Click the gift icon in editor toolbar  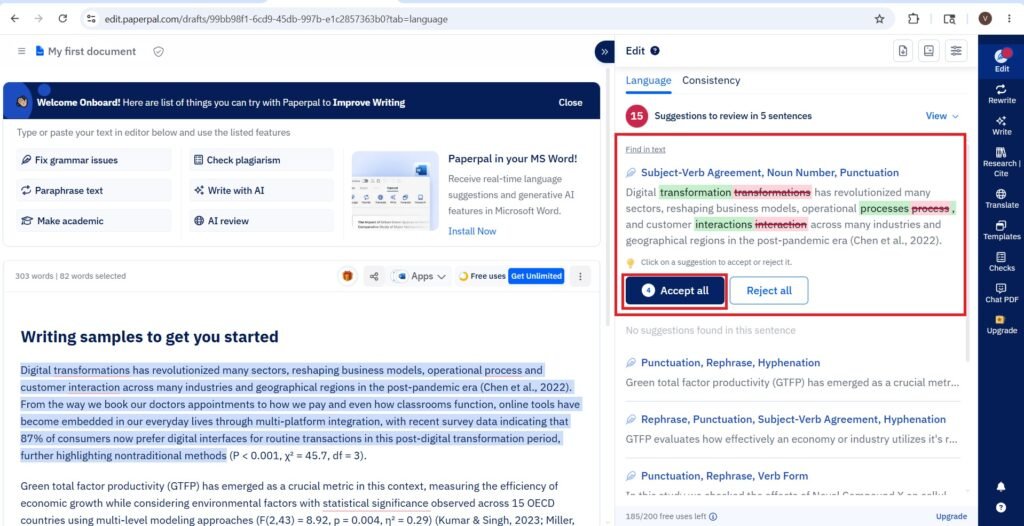[x=347, y=276]
